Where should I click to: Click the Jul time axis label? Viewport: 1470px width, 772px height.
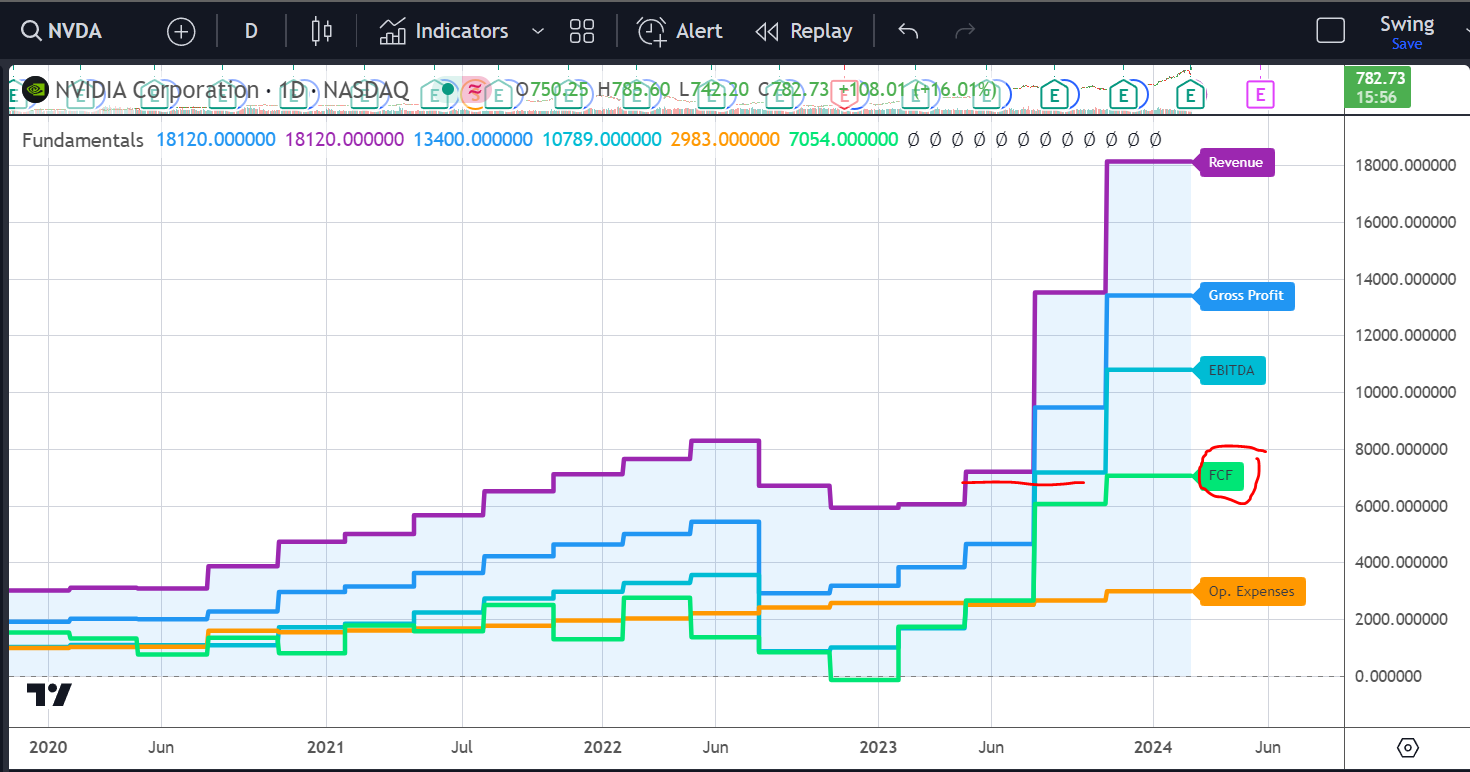[x=462, y=747]
